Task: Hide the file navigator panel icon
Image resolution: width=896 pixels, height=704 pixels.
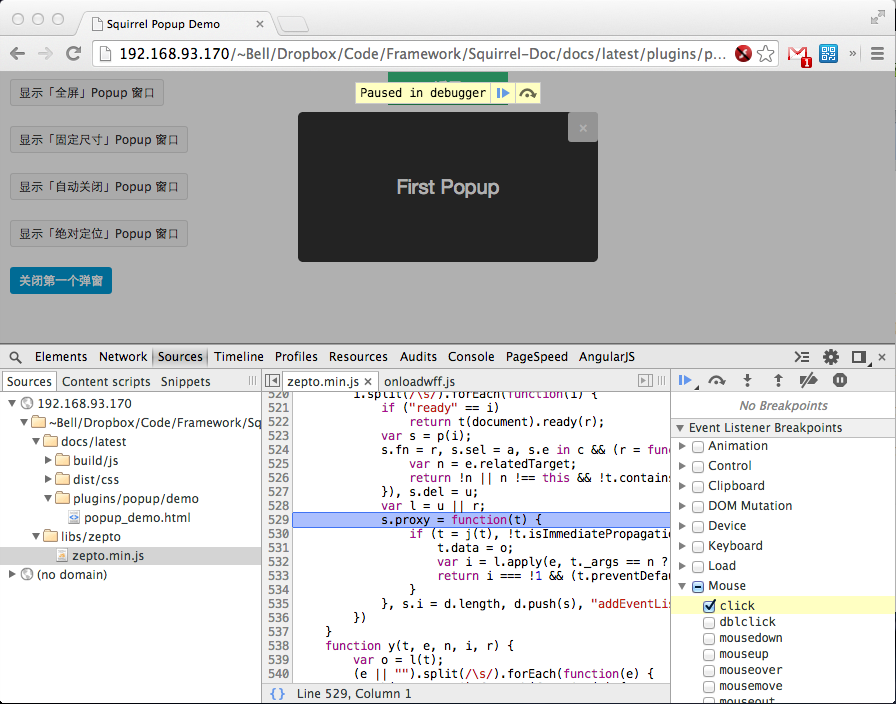Action: click(273, 381)
